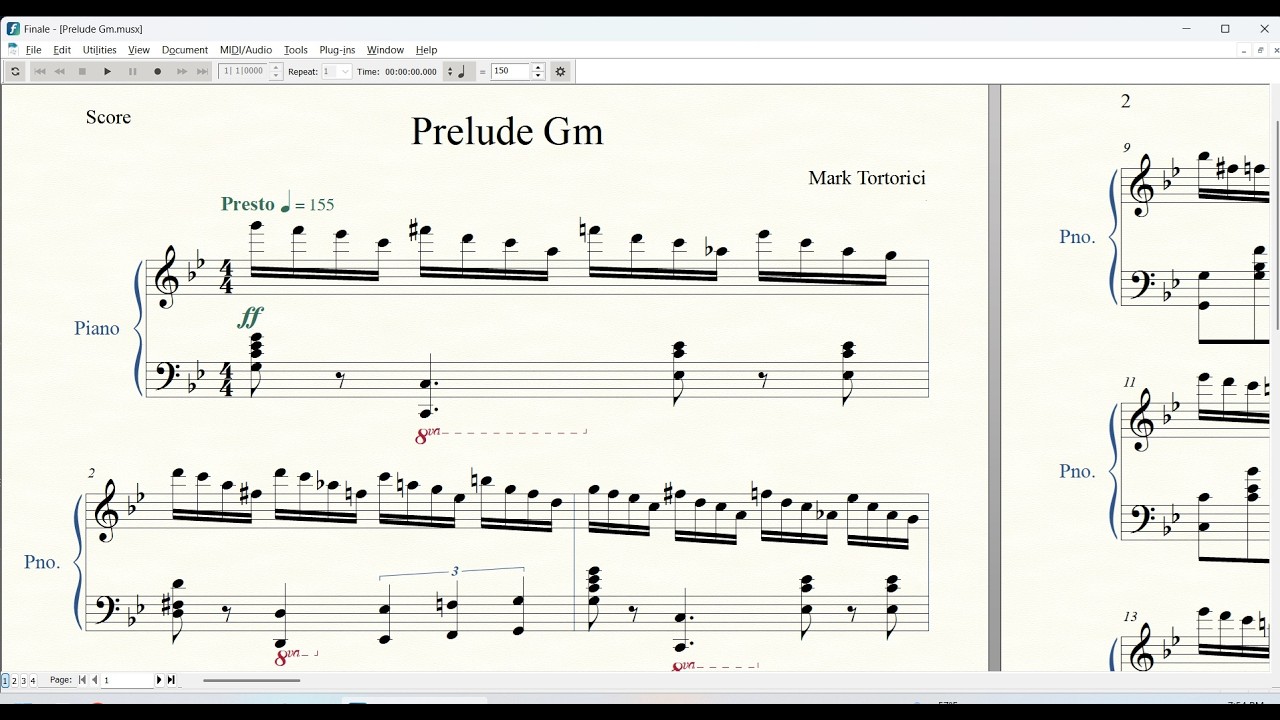
Task: Click the Time display 00:00:00.000
Action: 411,72
